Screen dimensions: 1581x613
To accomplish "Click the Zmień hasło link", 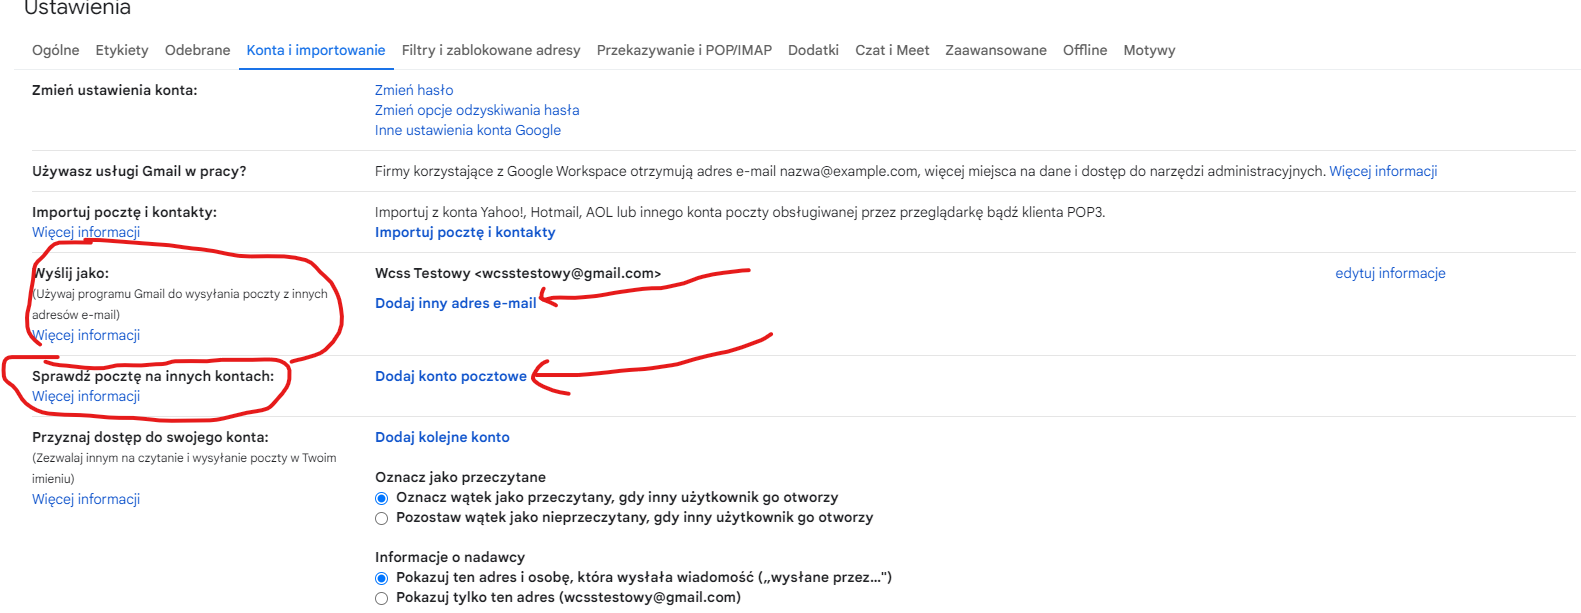I will tap(414, 90).
